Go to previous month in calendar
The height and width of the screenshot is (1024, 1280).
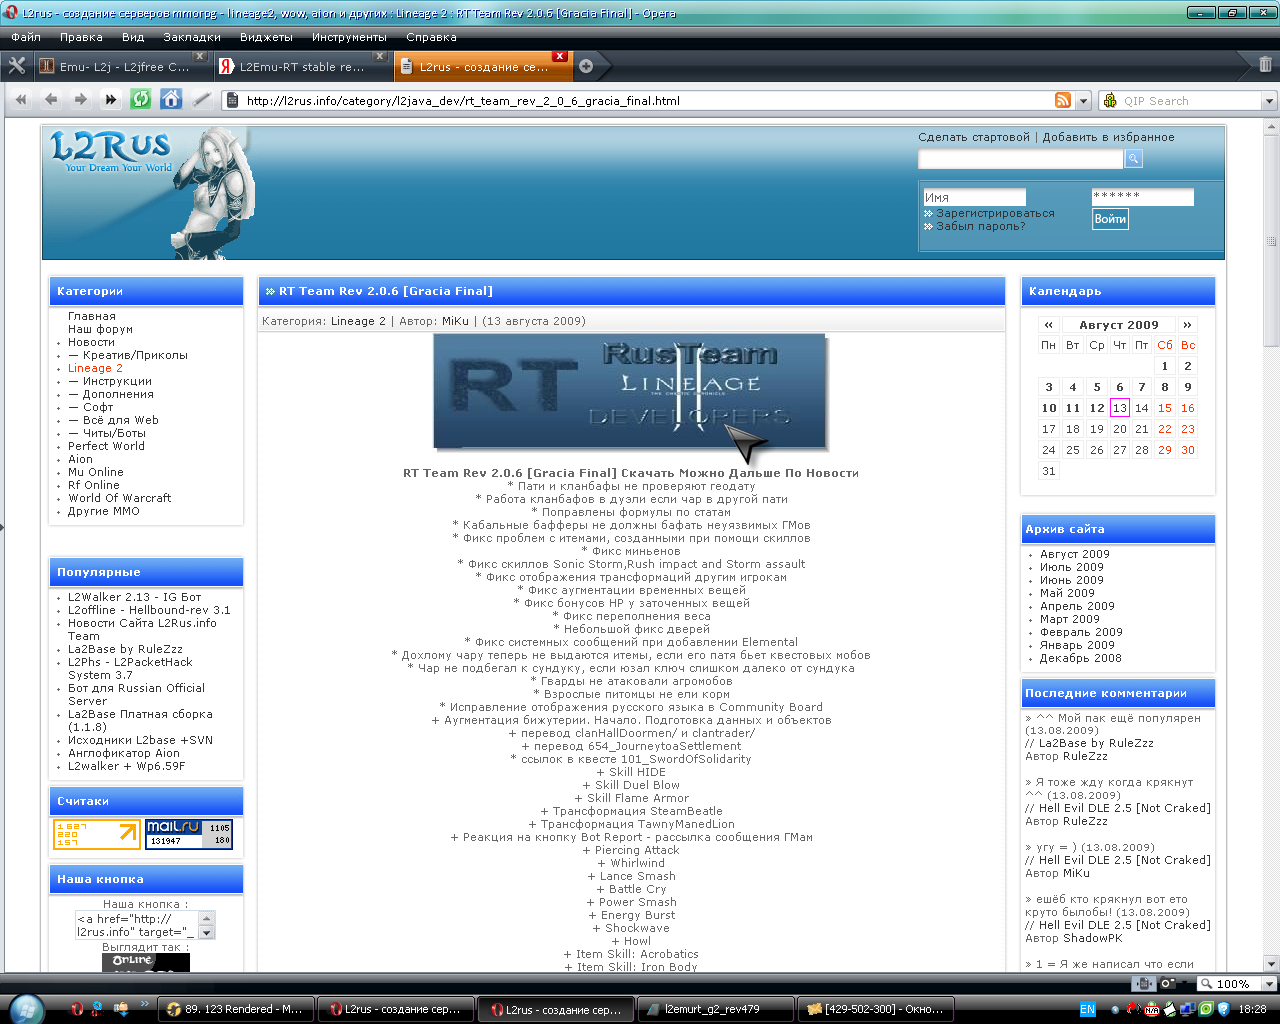click(1048, 325)
